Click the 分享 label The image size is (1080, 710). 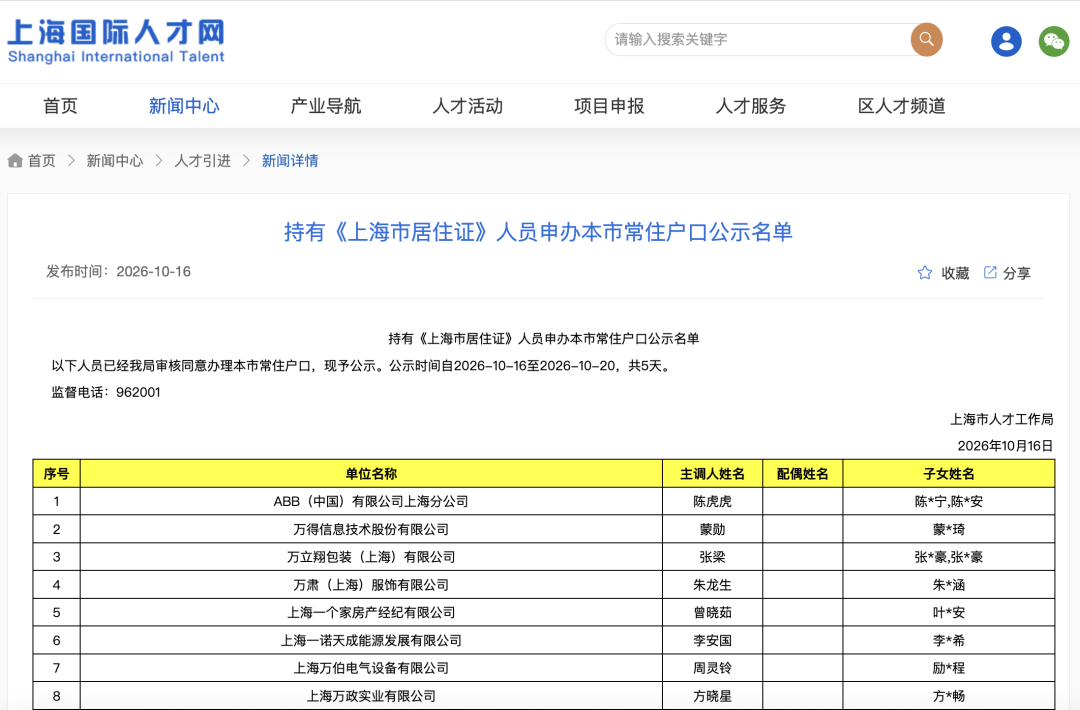(1017, 273)
